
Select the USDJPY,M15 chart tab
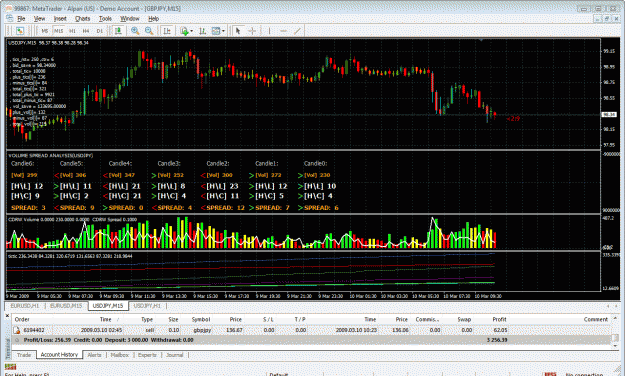coord(108,306)
